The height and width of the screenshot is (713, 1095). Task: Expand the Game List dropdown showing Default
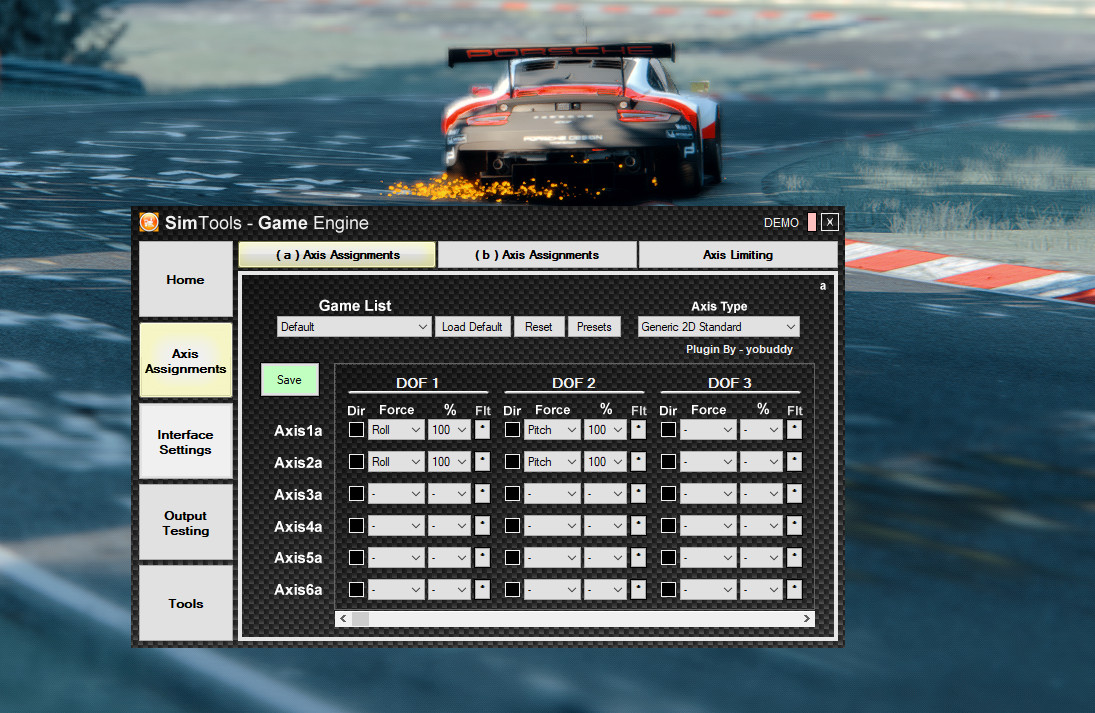tap(354, 327)
